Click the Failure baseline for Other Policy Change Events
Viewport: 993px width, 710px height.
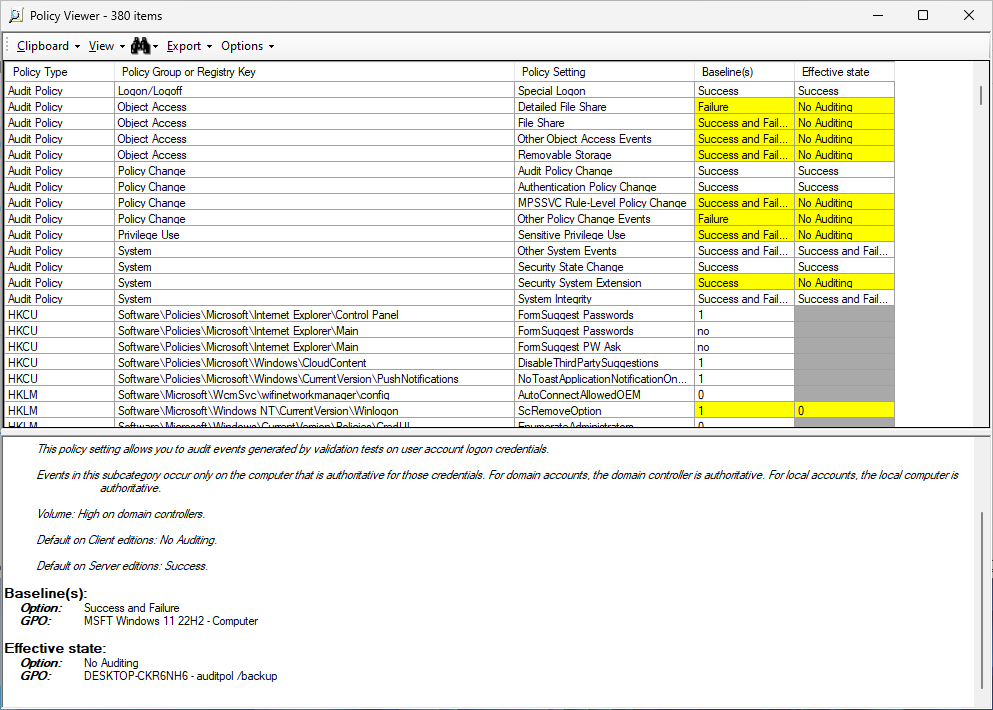[744, 219]
